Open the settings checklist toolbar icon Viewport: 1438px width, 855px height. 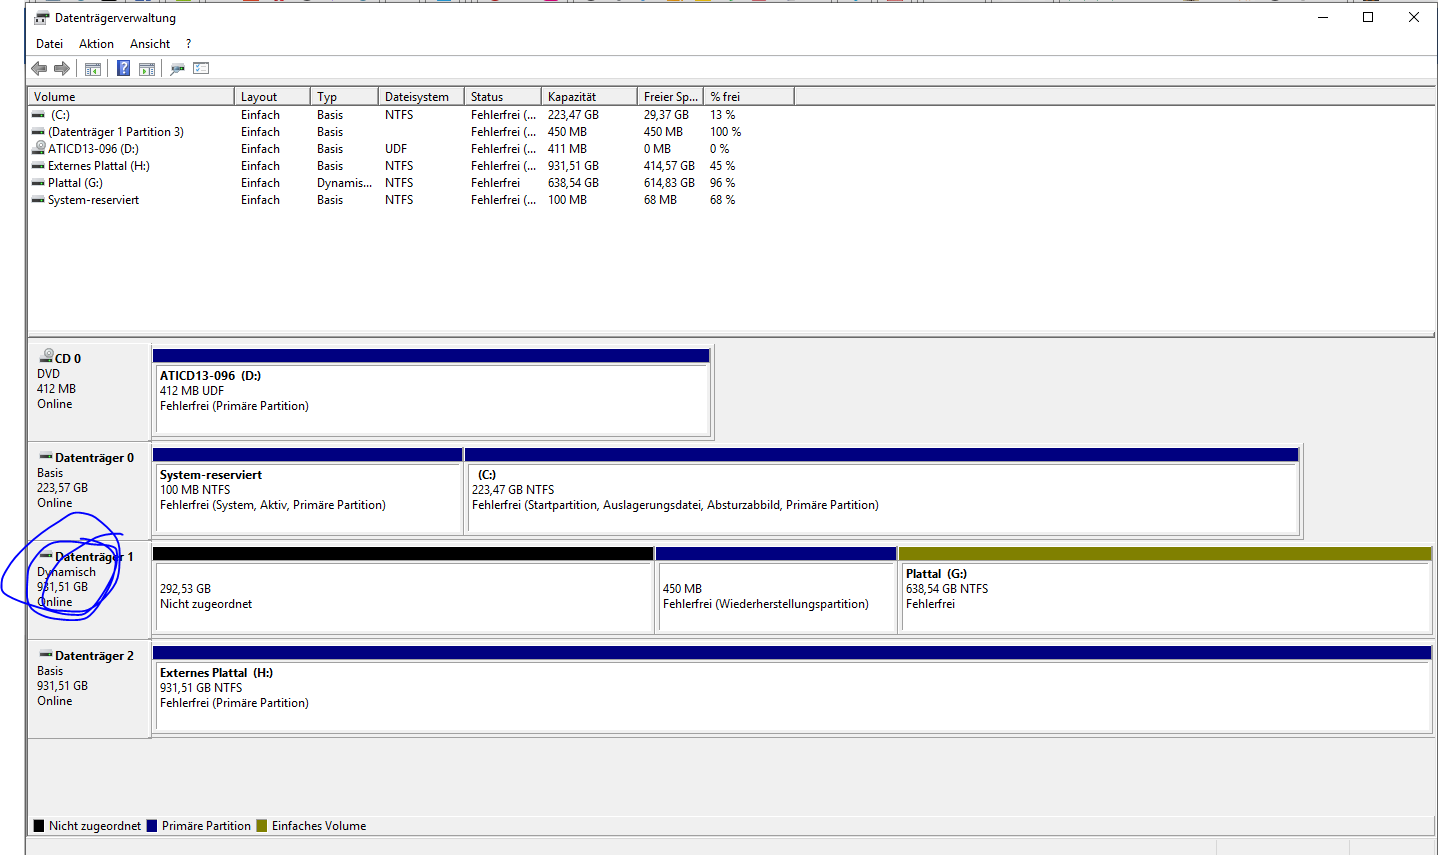(201, 68)
